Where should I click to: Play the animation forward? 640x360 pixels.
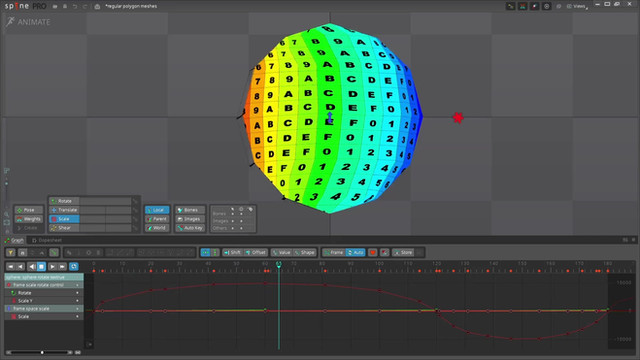click(52, 267)
